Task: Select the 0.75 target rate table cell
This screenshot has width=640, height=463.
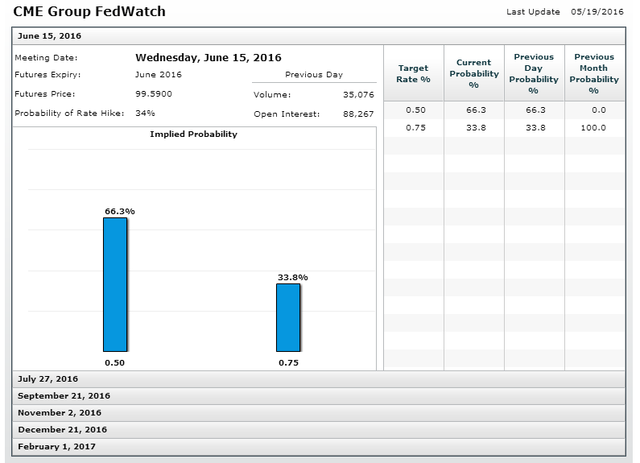Action: (413, 127)
